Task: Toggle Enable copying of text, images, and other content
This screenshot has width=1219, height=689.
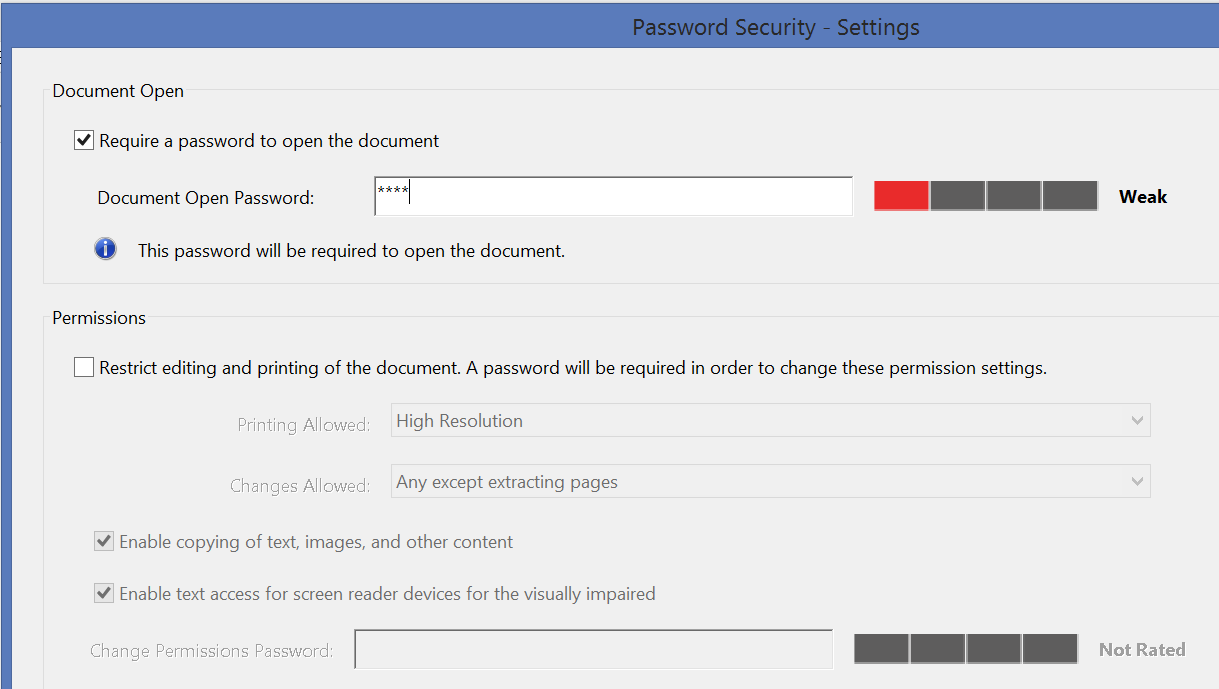Action: pyautogui.click(x=104, y=540)
